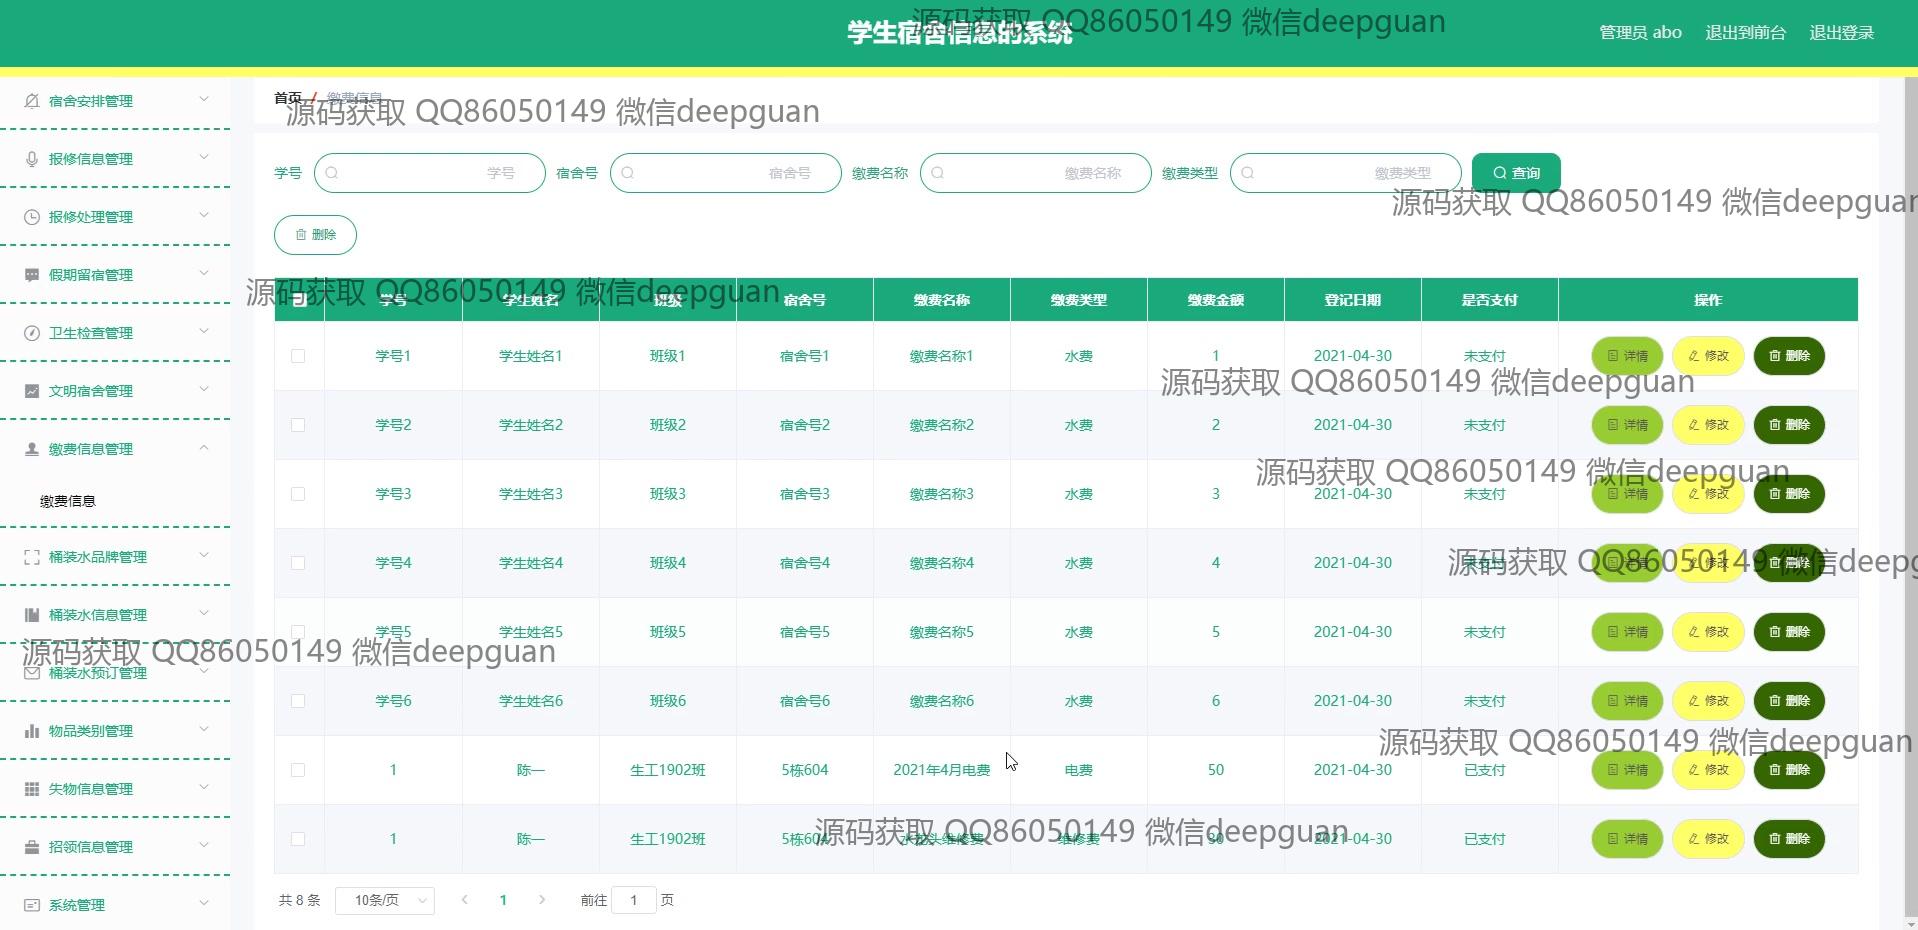
Task: Click the search icon in 缴费类型 field
Action: 1248,173
